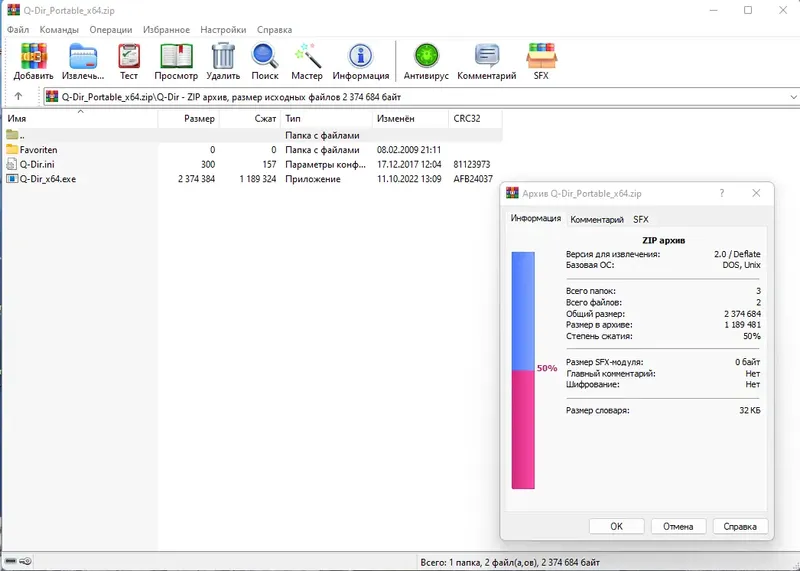The height and width of the screenshot is (571, 800).
Task: Launch the Мастер wizard wand icon
Action: tap(307, 56)
